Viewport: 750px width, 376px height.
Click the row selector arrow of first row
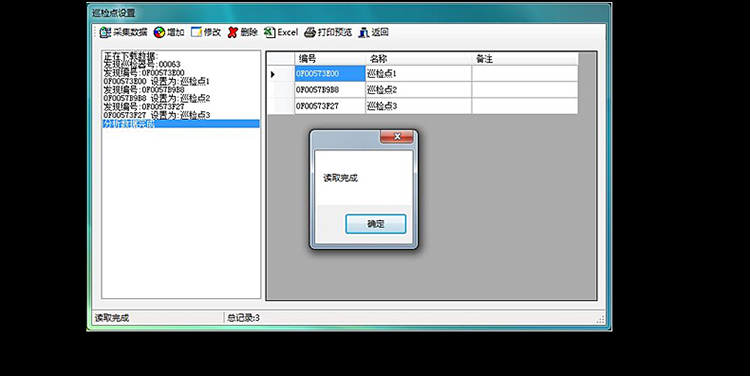click(x=280, y=74)
